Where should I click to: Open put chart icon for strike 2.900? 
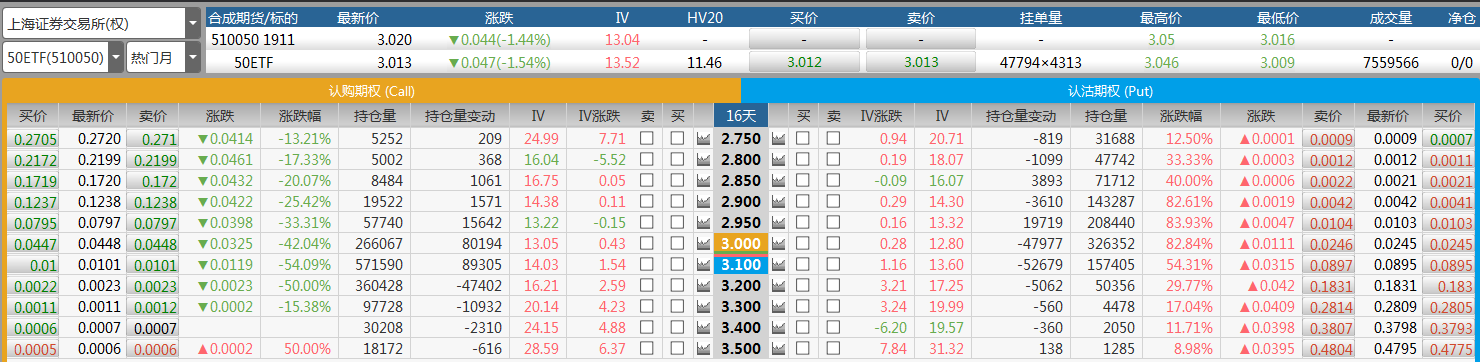click(x=778, y=201)
